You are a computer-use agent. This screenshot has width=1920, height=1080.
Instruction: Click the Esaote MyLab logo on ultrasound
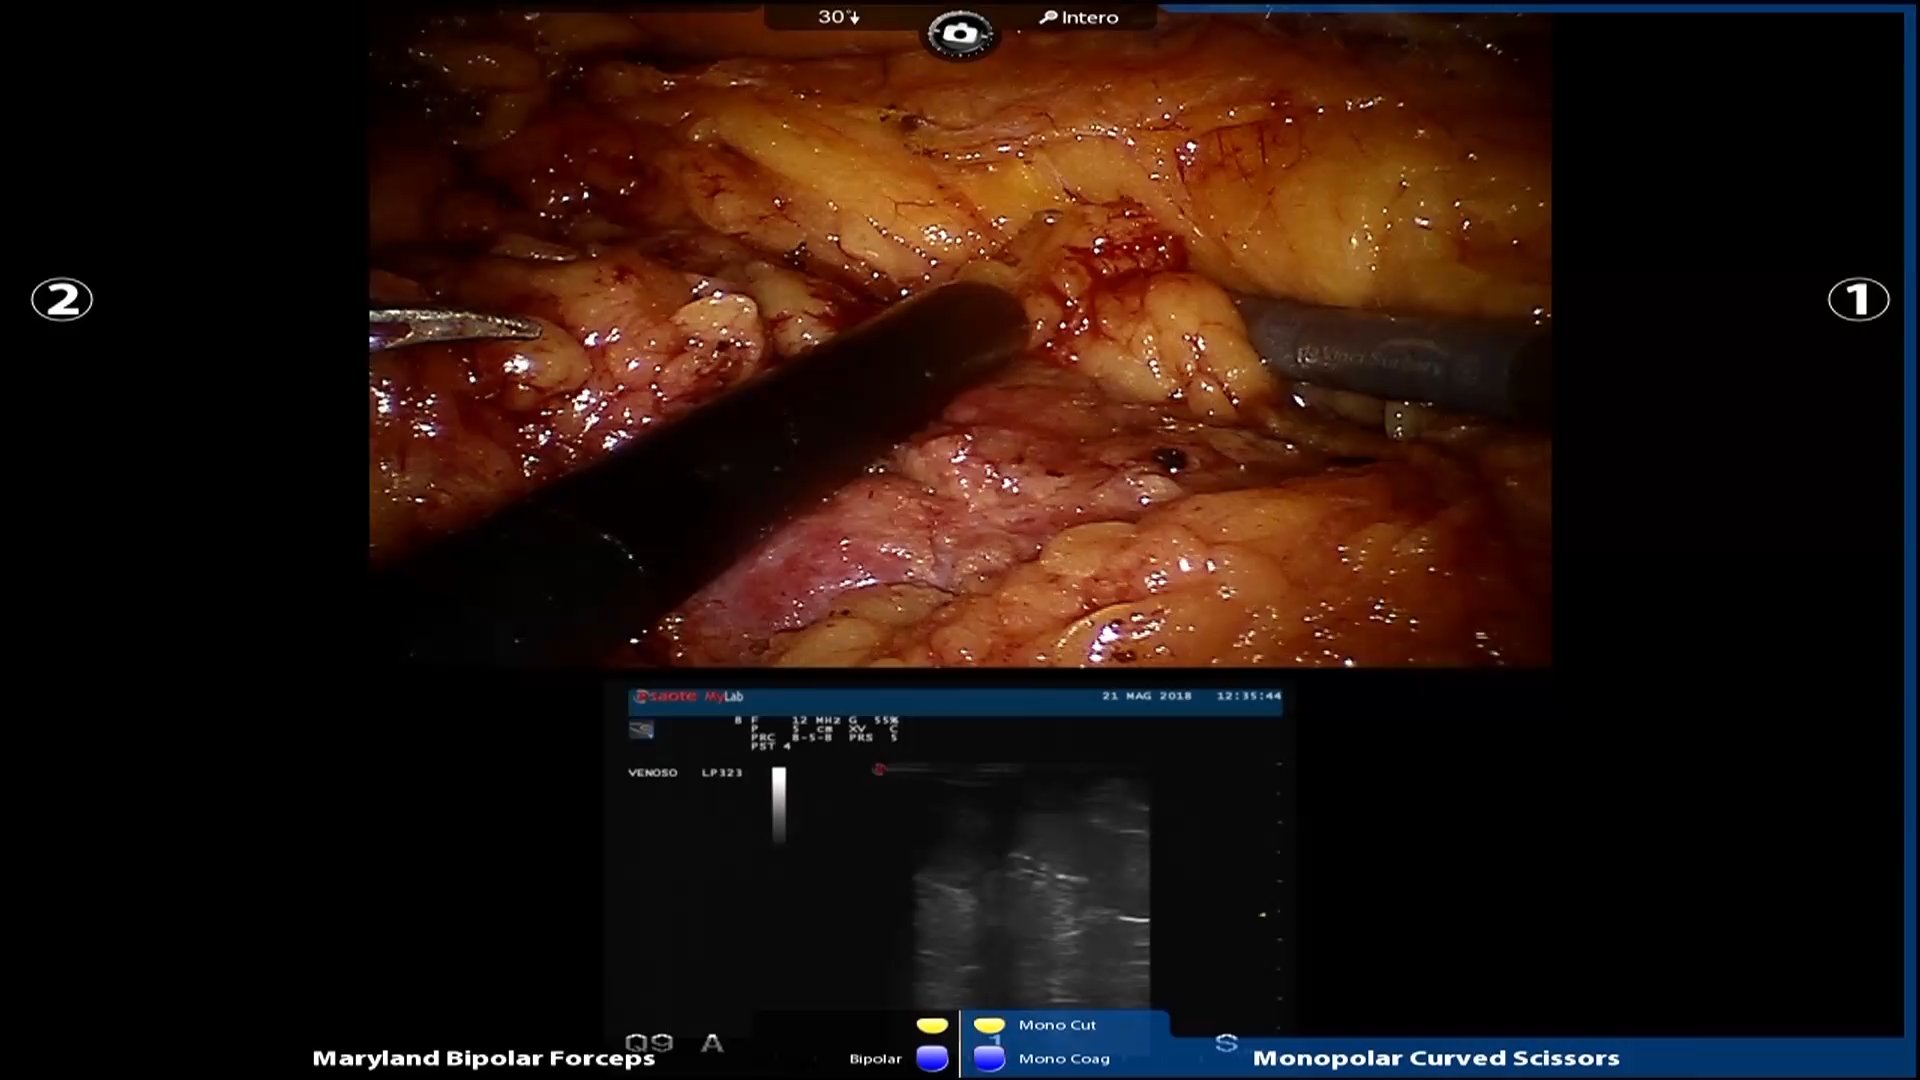[x=689, y=696]
